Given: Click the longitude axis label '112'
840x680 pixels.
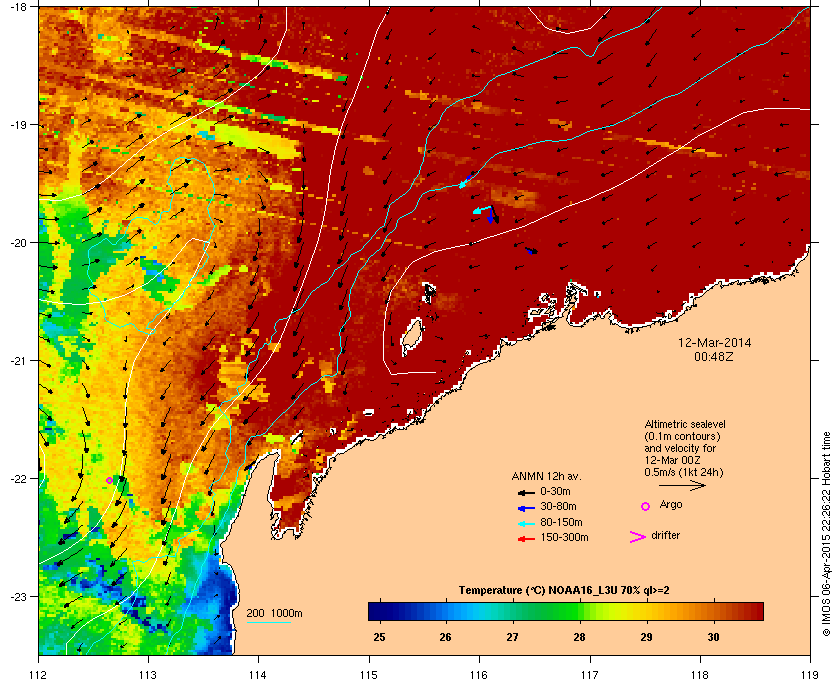Looking at the screenshot, I should pyautogui.click(x=39, y=674).
